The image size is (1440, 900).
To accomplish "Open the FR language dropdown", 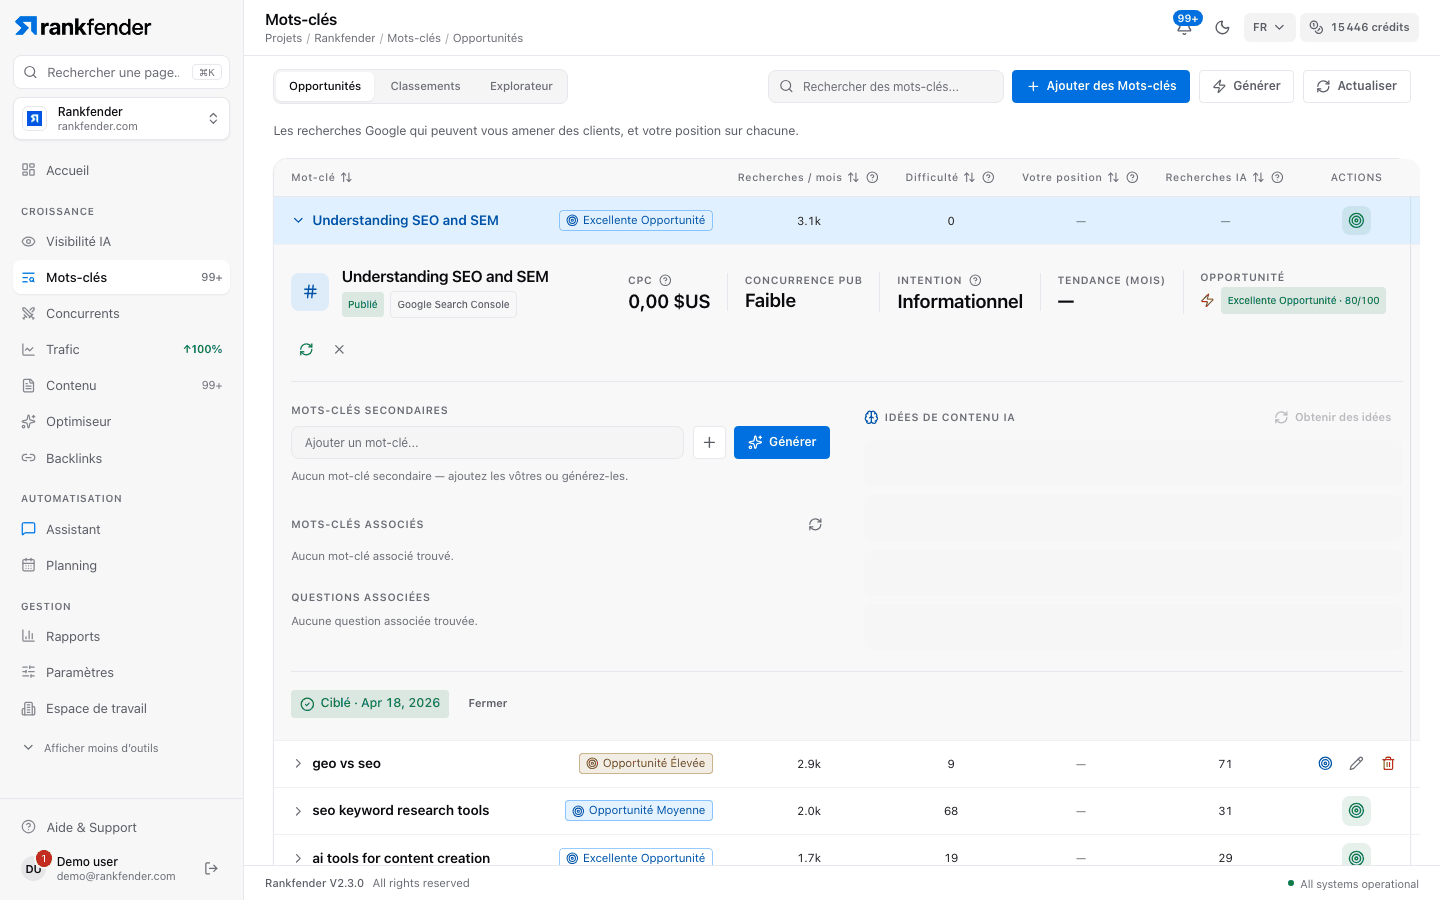I will (1269, 27).
